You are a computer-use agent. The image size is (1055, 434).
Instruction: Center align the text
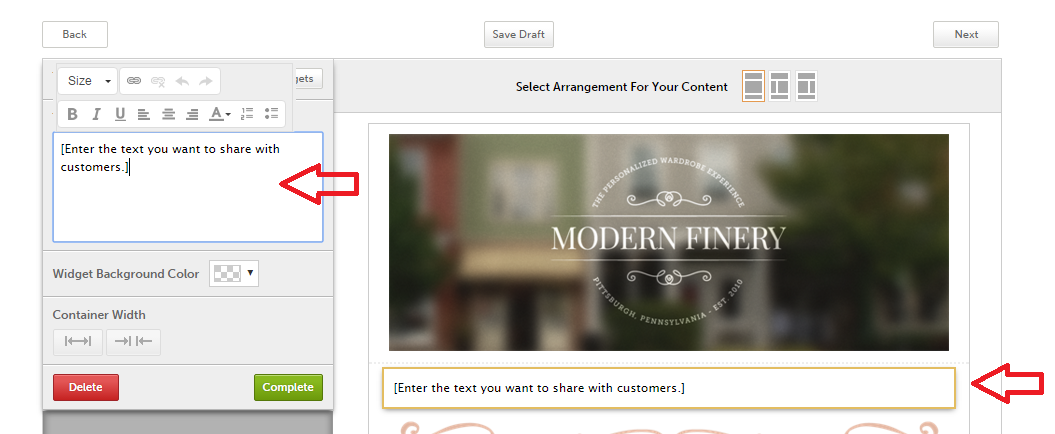(168, 114)
